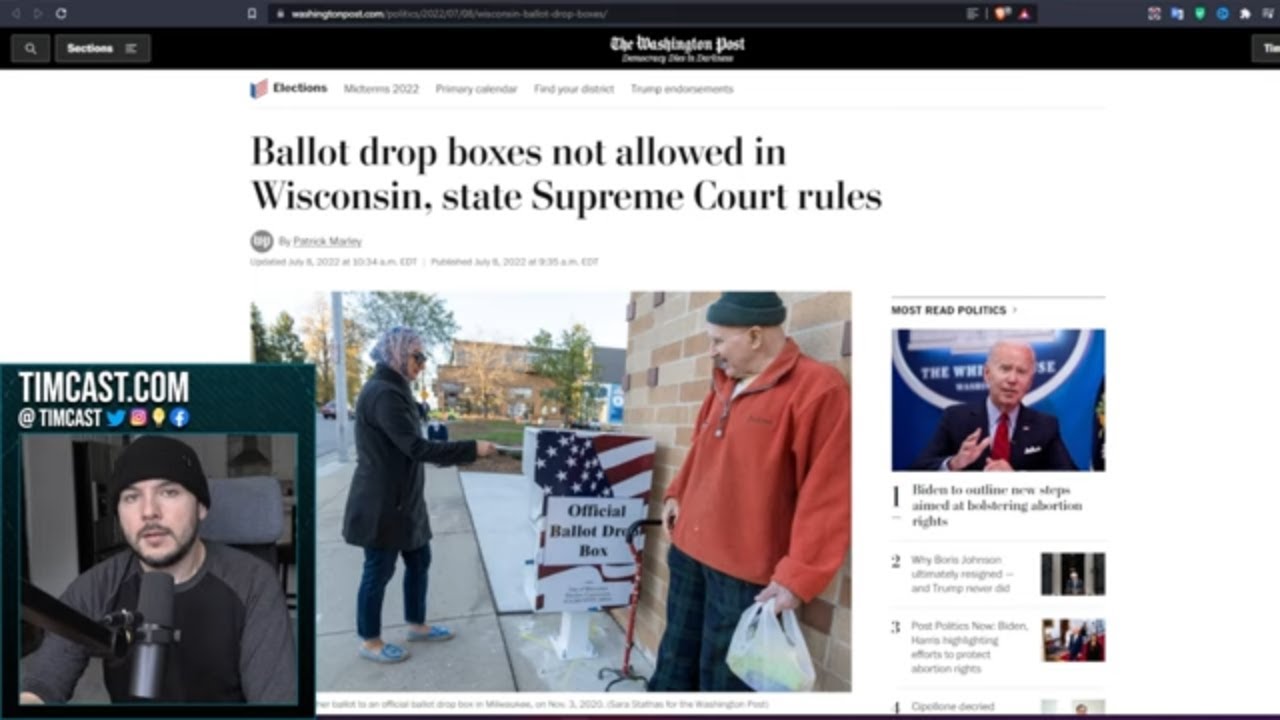This screenshot has width=1280, height=720.
Task: Click the Elections section logo icon
Action: [259, 89]
